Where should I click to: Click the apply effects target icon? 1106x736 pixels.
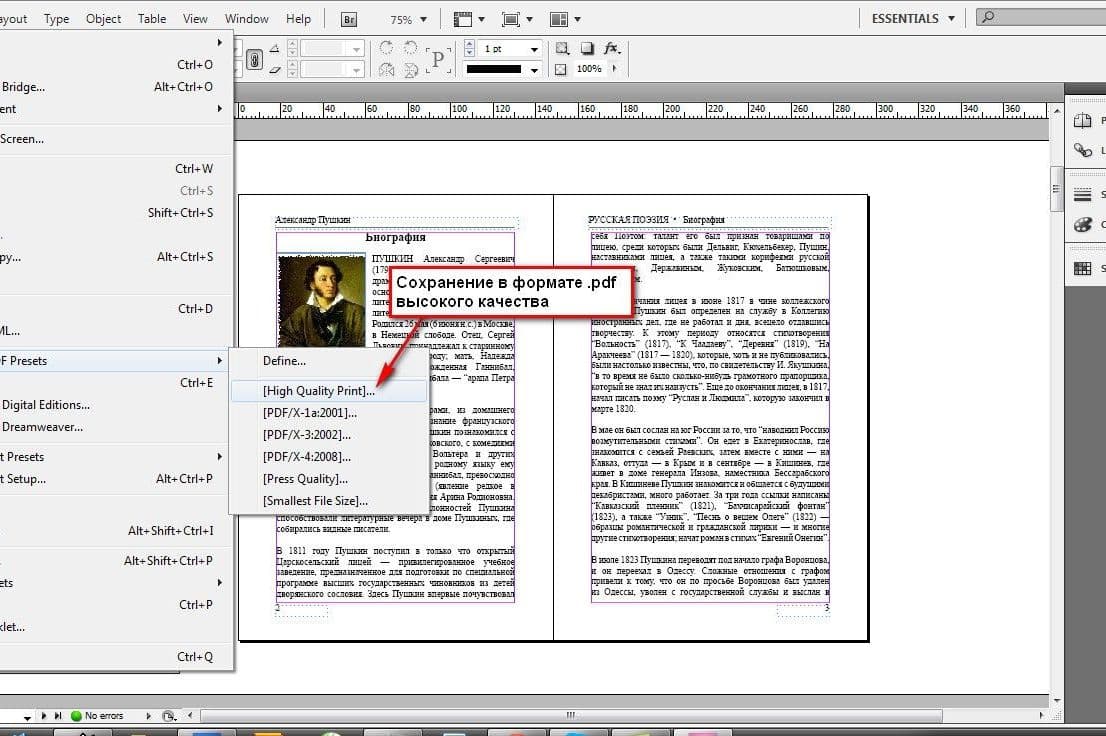tap(562, 48)
